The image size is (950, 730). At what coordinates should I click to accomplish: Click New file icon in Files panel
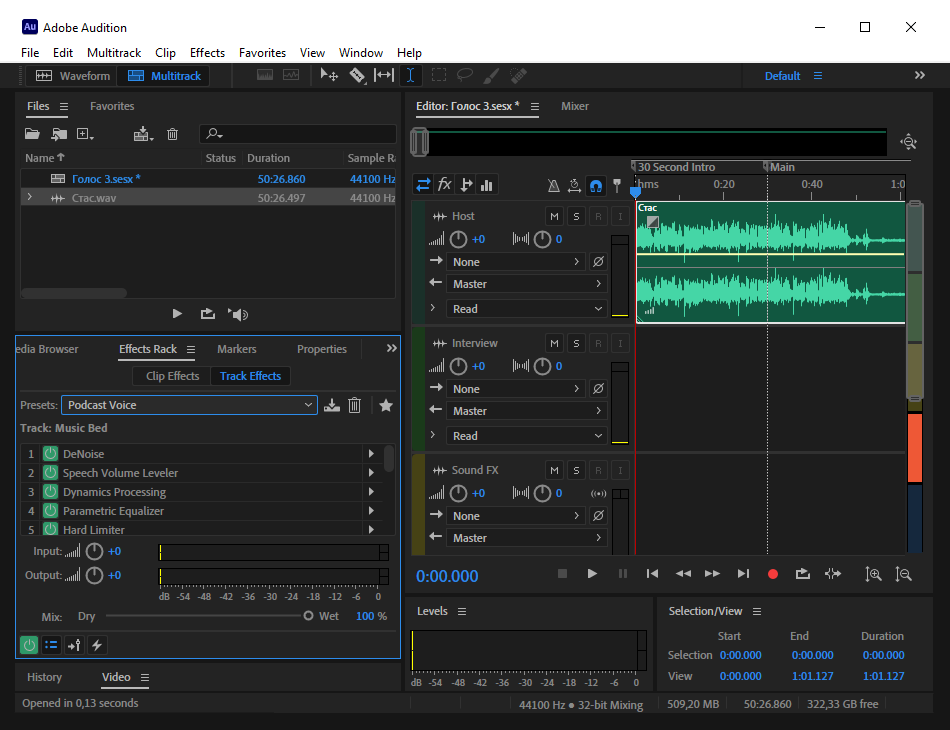85,134
